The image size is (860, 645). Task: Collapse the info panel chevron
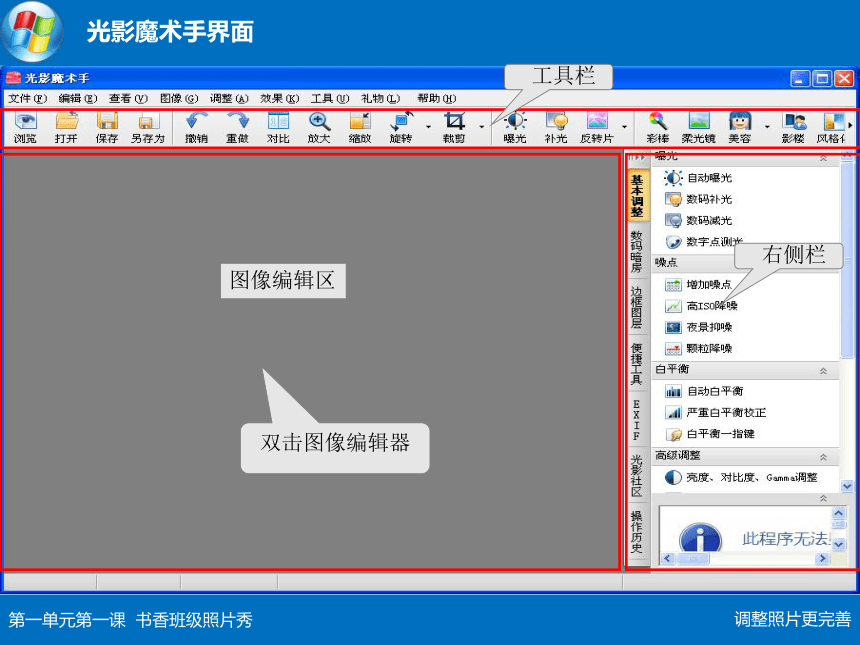point(823,498)
